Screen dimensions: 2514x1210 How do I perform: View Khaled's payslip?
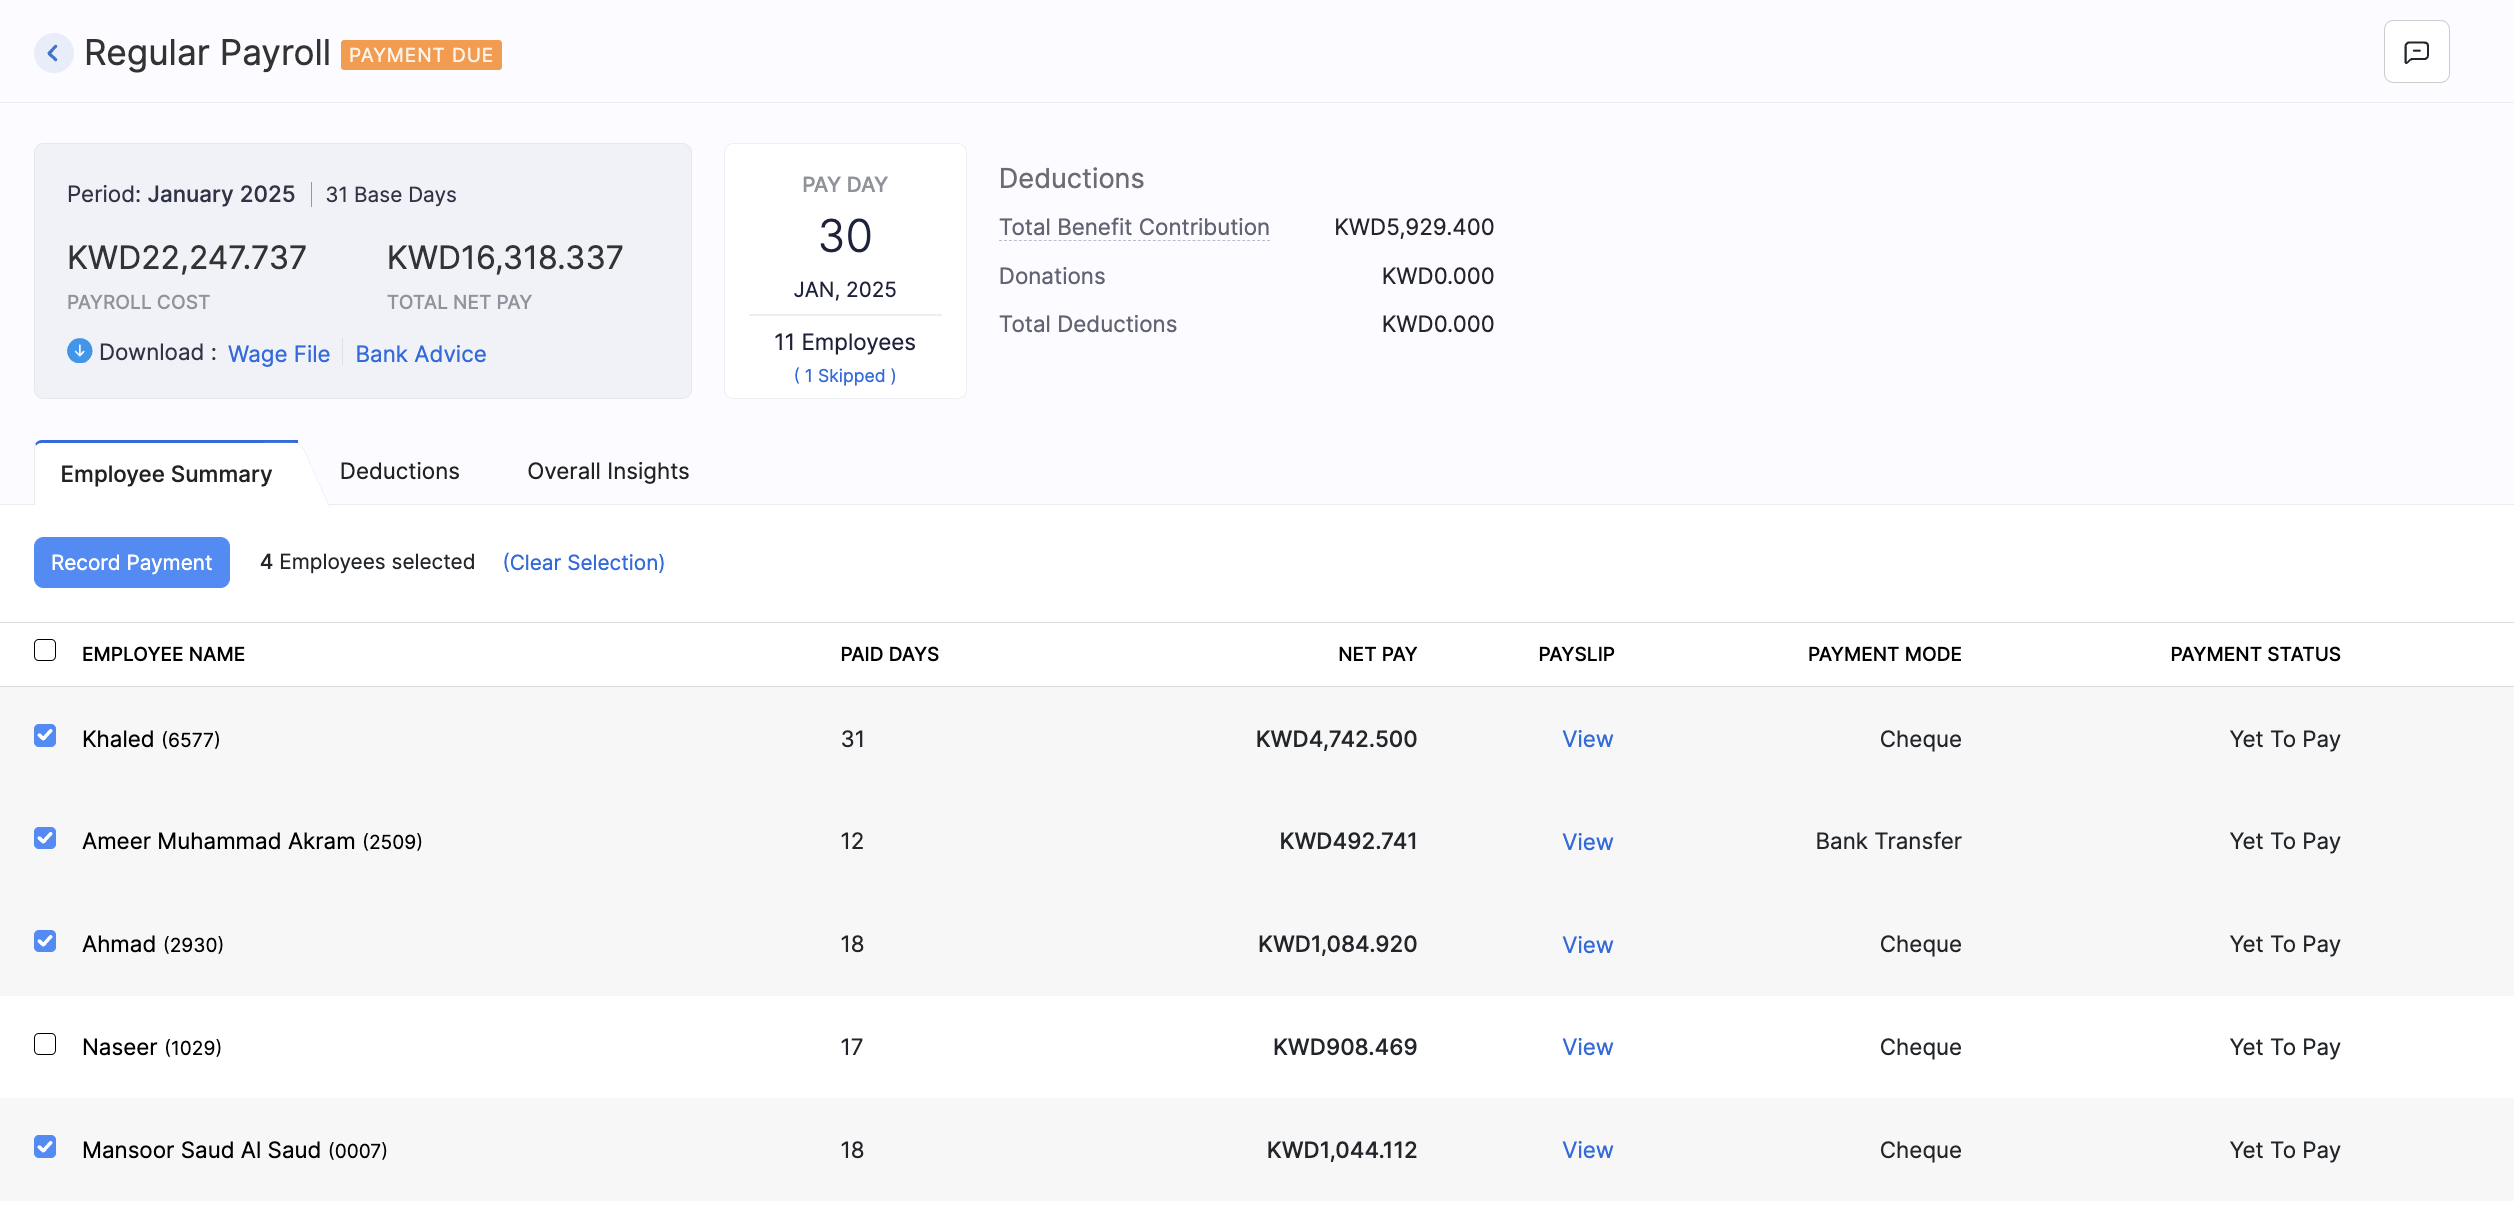pos(1586,739)
